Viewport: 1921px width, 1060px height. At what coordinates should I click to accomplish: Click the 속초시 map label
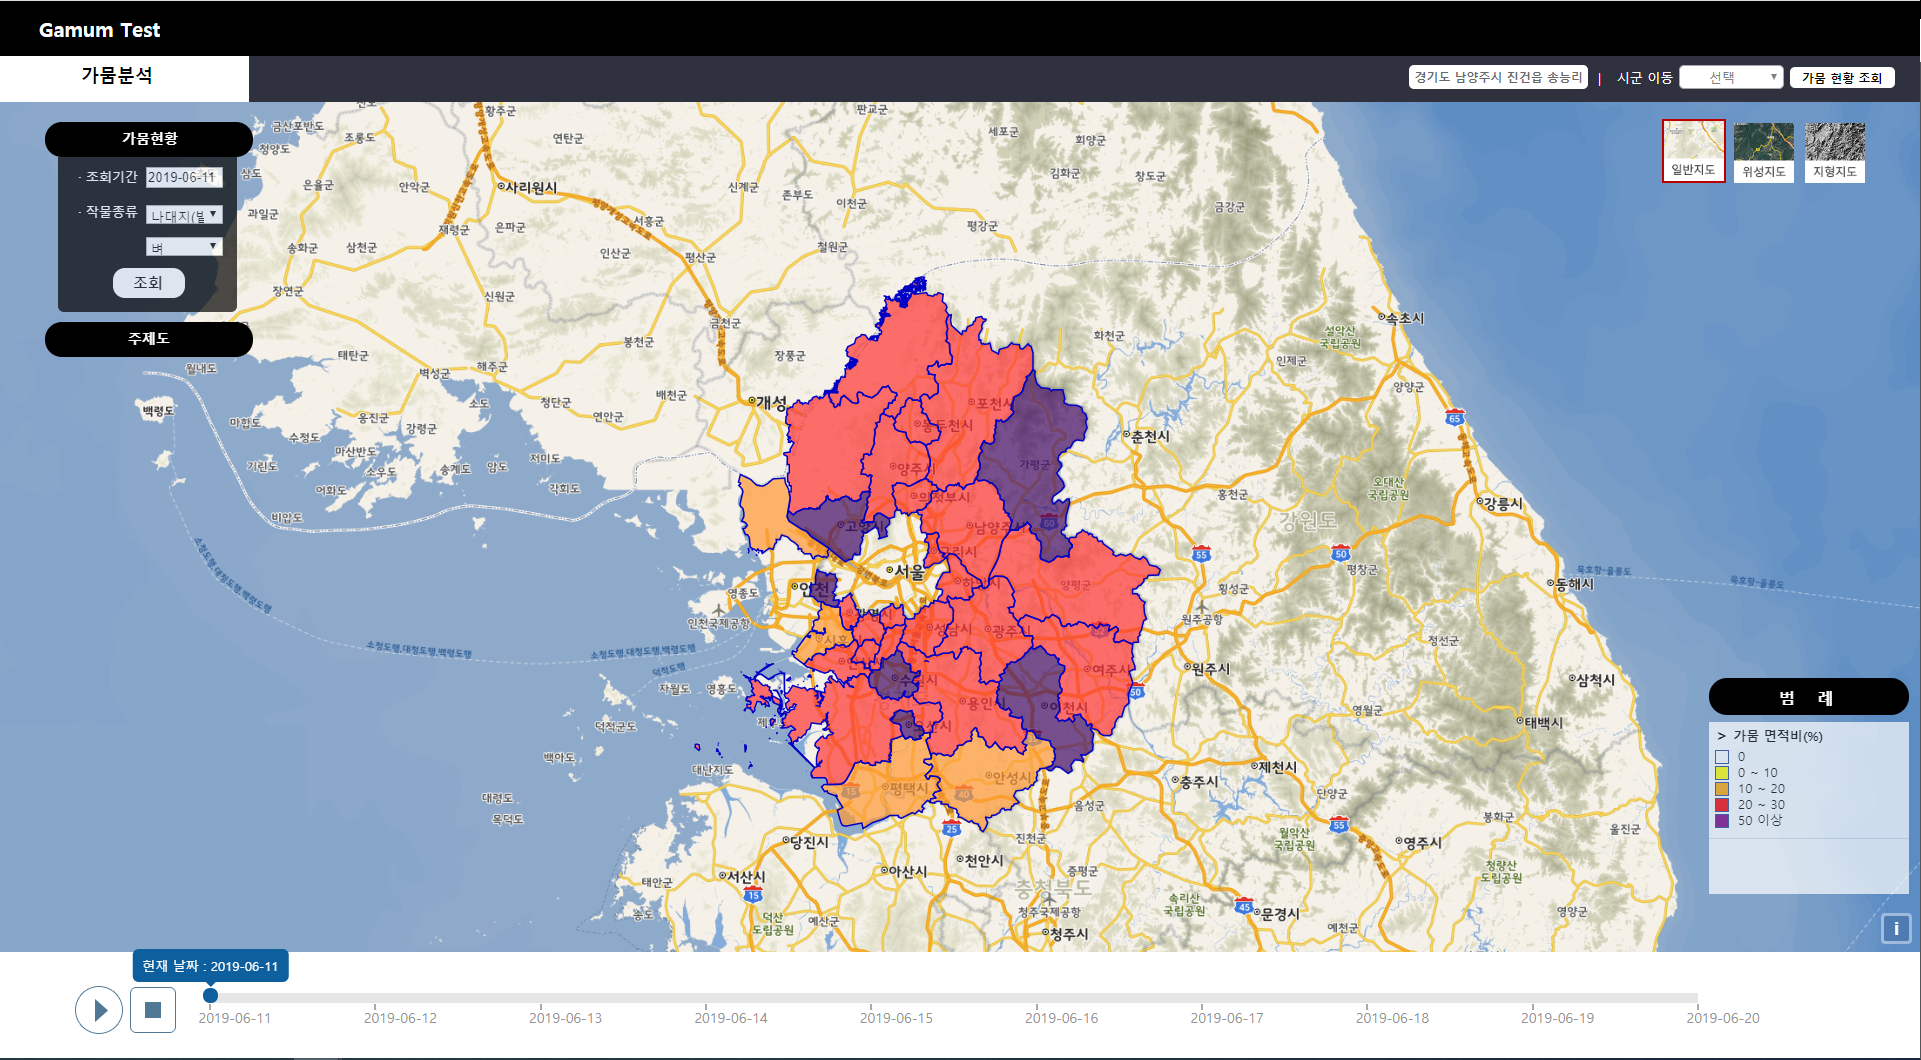(1401, 318)
